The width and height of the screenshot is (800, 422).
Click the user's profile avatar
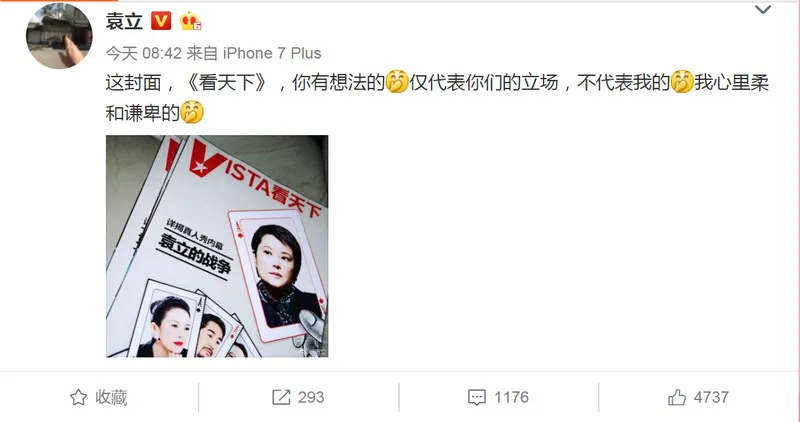(x=59, y=36)
